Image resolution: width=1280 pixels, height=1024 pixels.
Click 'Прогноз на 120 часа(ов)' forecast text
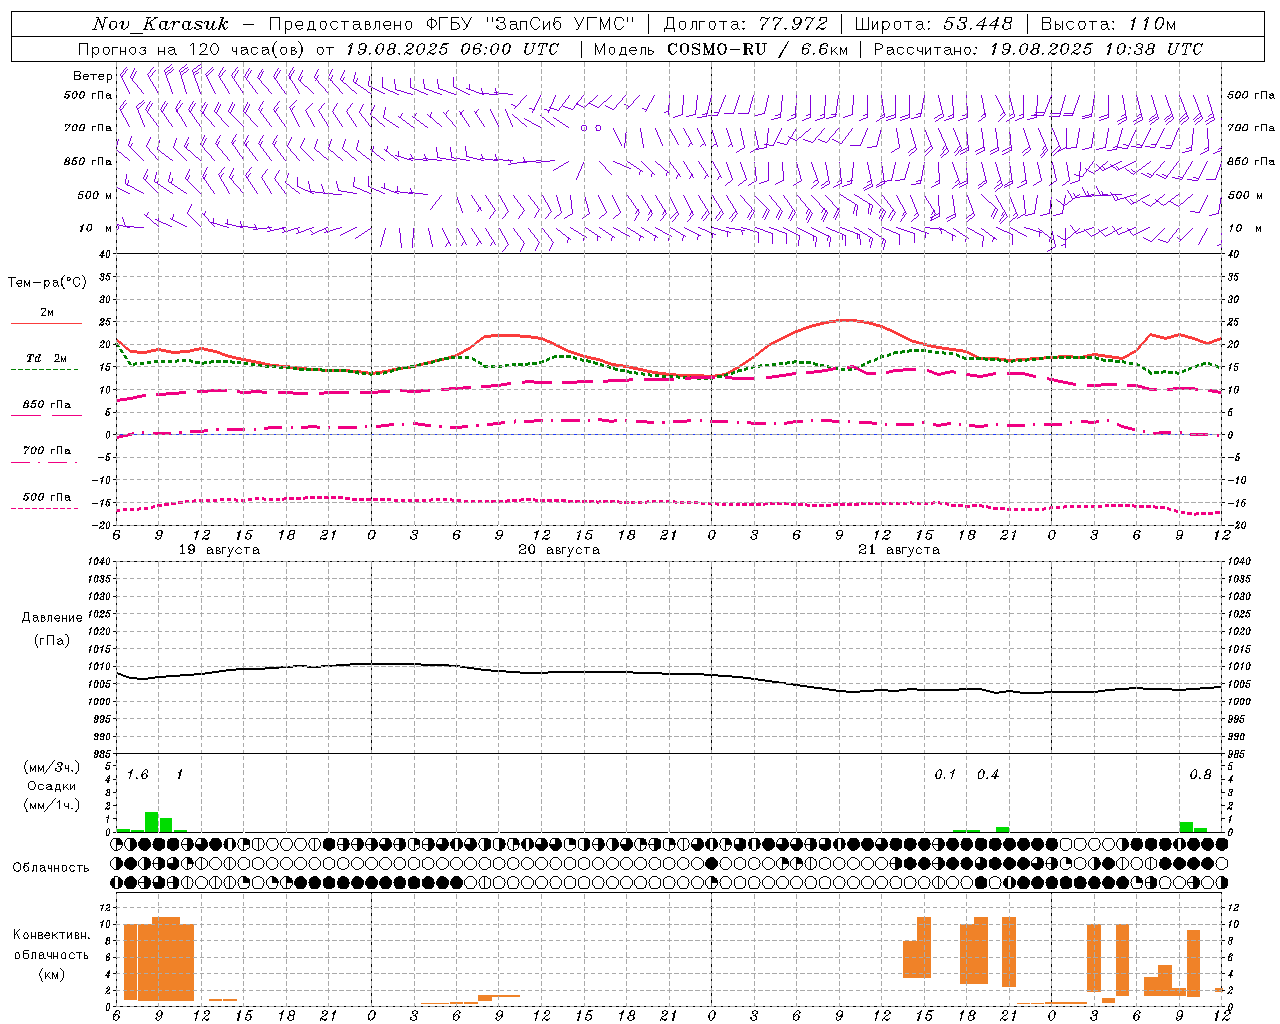coord(193,49)
